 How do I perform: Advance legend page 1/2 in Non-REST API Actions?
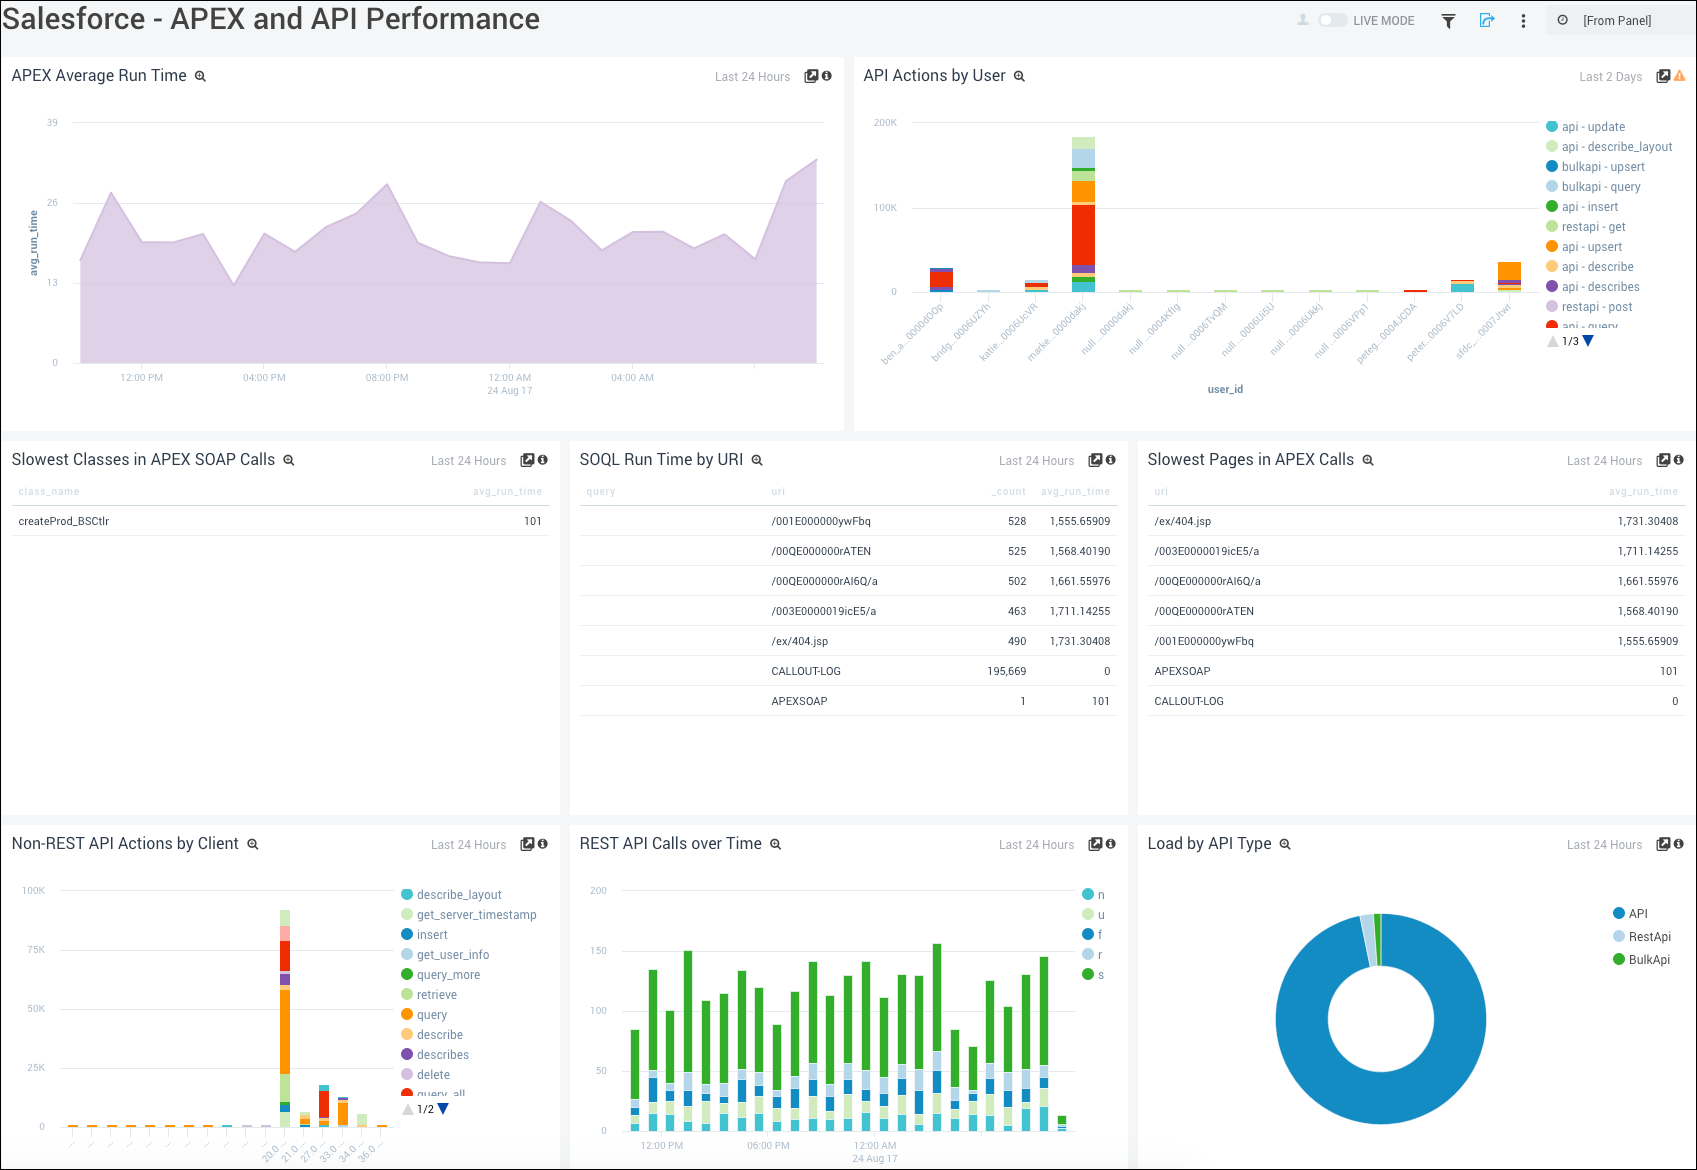tap(442, 1108)
